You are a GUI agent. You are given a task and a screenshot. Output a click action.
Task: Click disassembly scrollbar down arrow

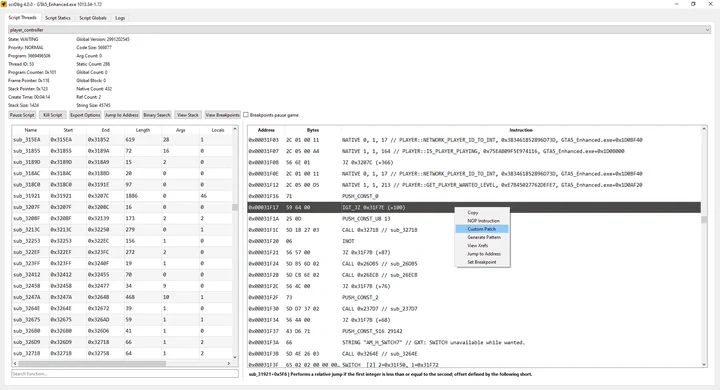[704, 364]
